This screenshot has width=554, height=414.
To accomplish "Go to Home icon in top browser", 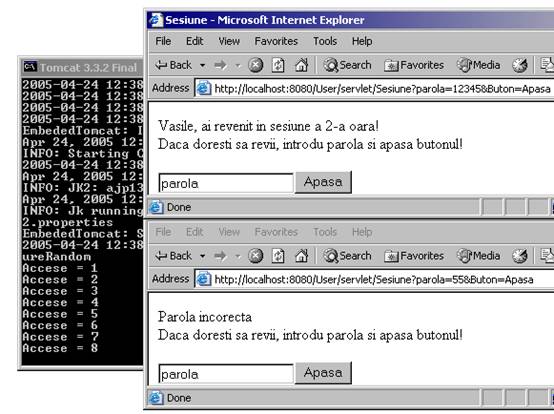I will [301, 65].
